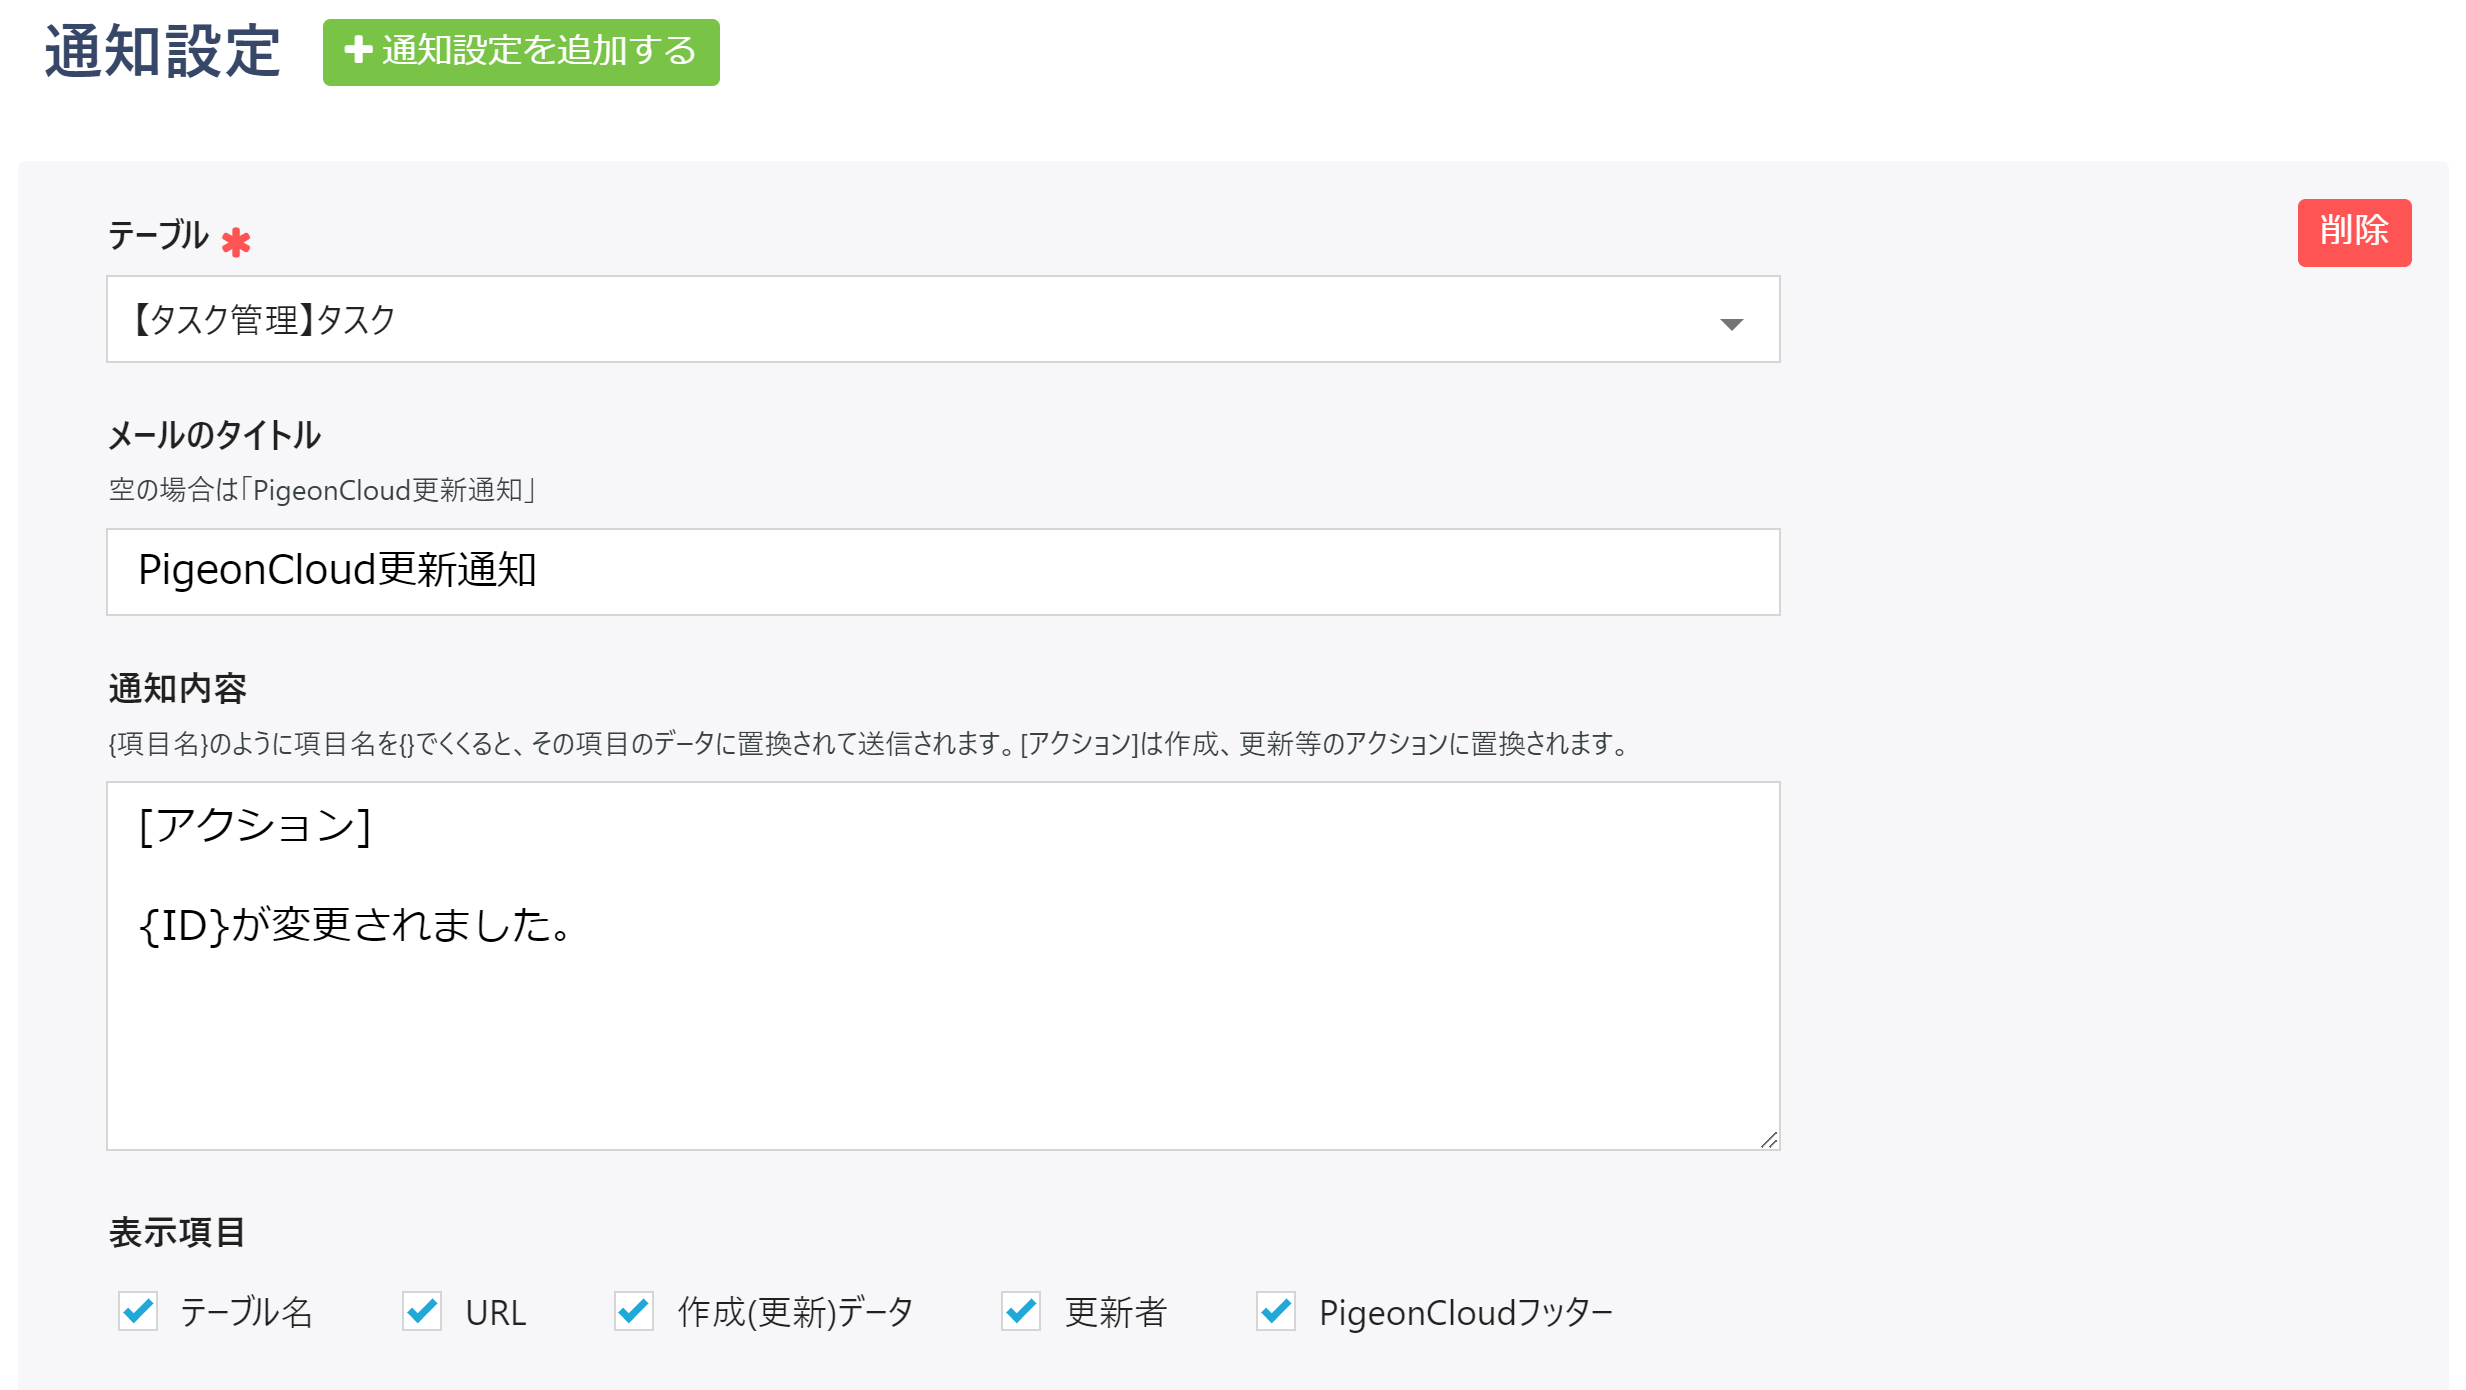
Task: Click the red asterisk next to テーブル
Action: [x=235, y=241]
